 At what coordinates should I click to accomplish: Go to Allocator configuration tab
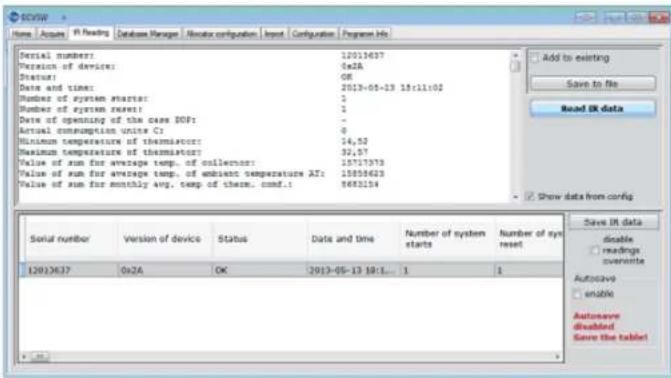click(222, 34)
